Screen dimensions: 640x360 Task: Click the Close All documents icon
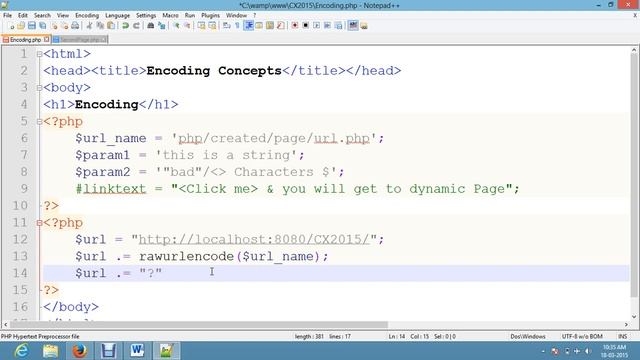click(x=65, y=26)
